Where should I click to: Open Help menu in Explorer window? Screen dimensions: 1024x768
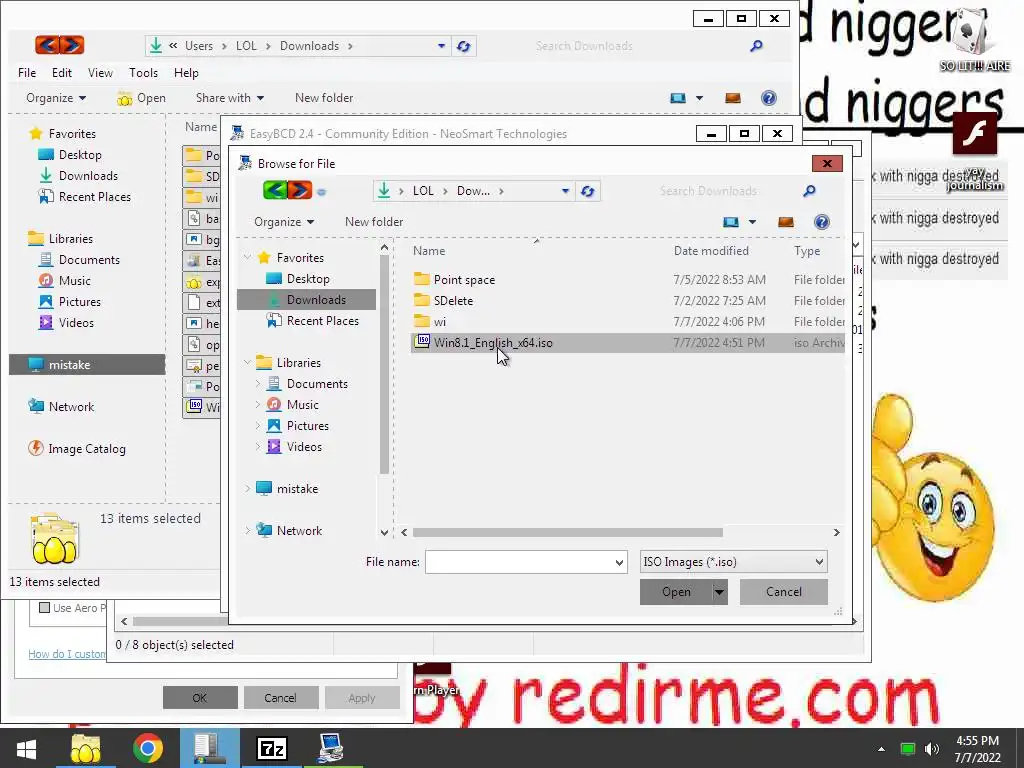[x=186, y=72]
